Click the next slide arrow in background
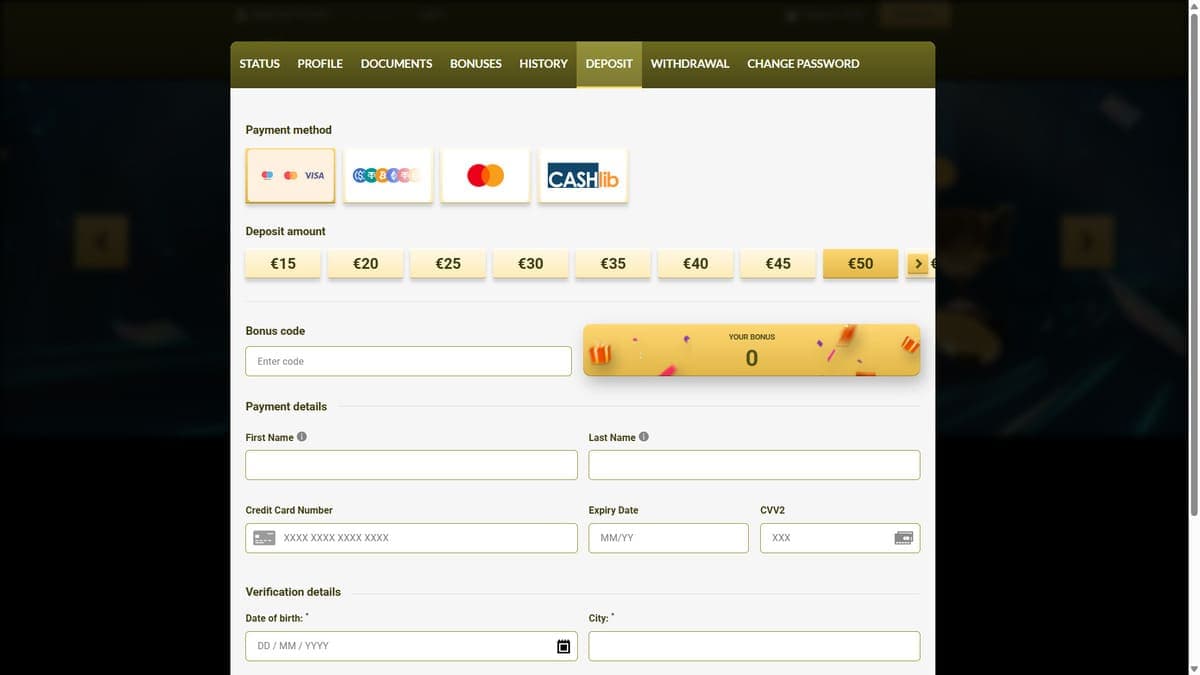The height and width of the screenshot is (675, 1200). [1088, 241]
